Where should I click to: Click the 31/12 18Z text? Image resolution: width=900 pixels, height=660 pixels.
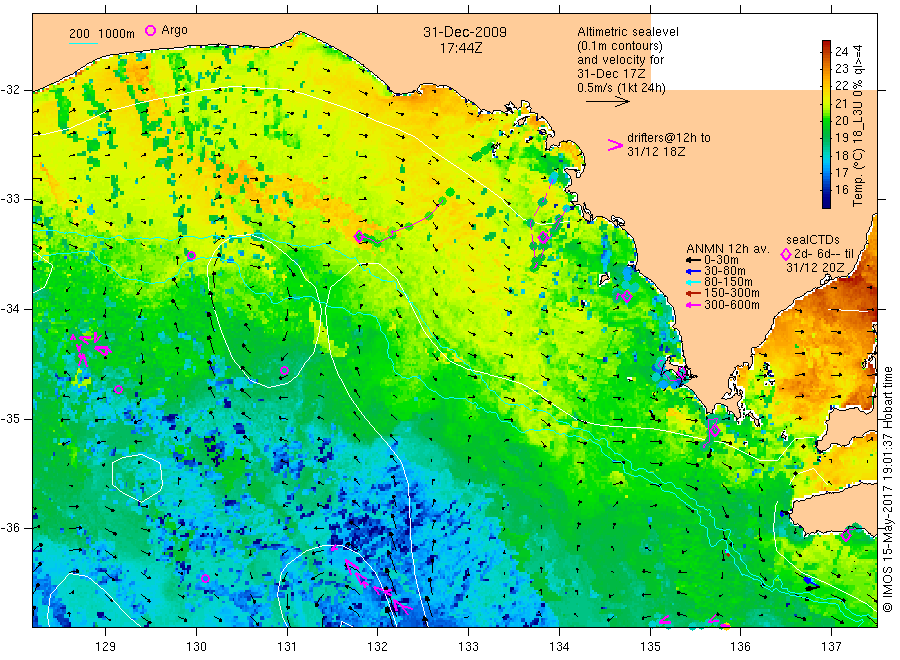point(656,152)
